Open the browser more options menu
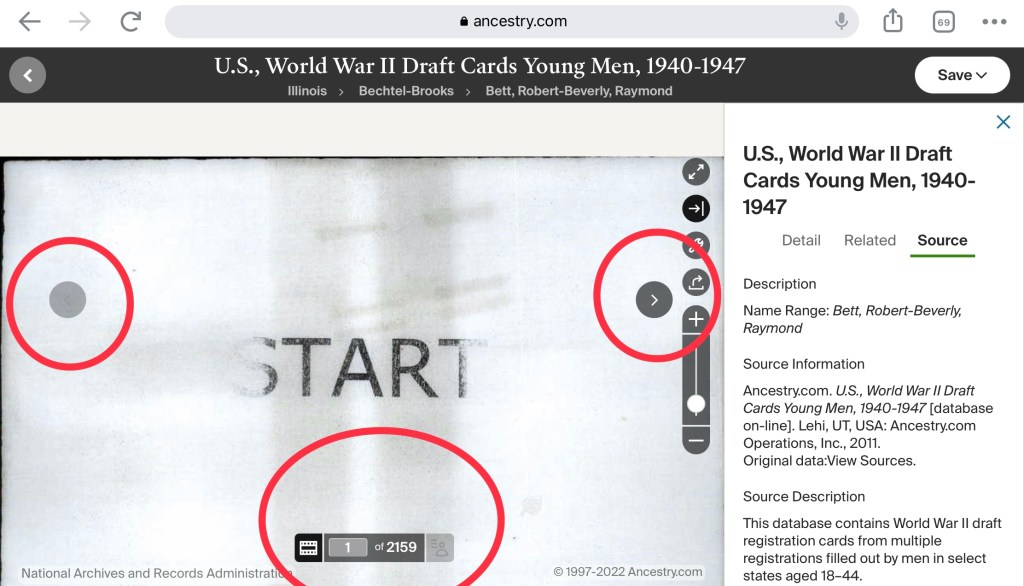Viewport: 1024px width, 586px height. (994, 22)
